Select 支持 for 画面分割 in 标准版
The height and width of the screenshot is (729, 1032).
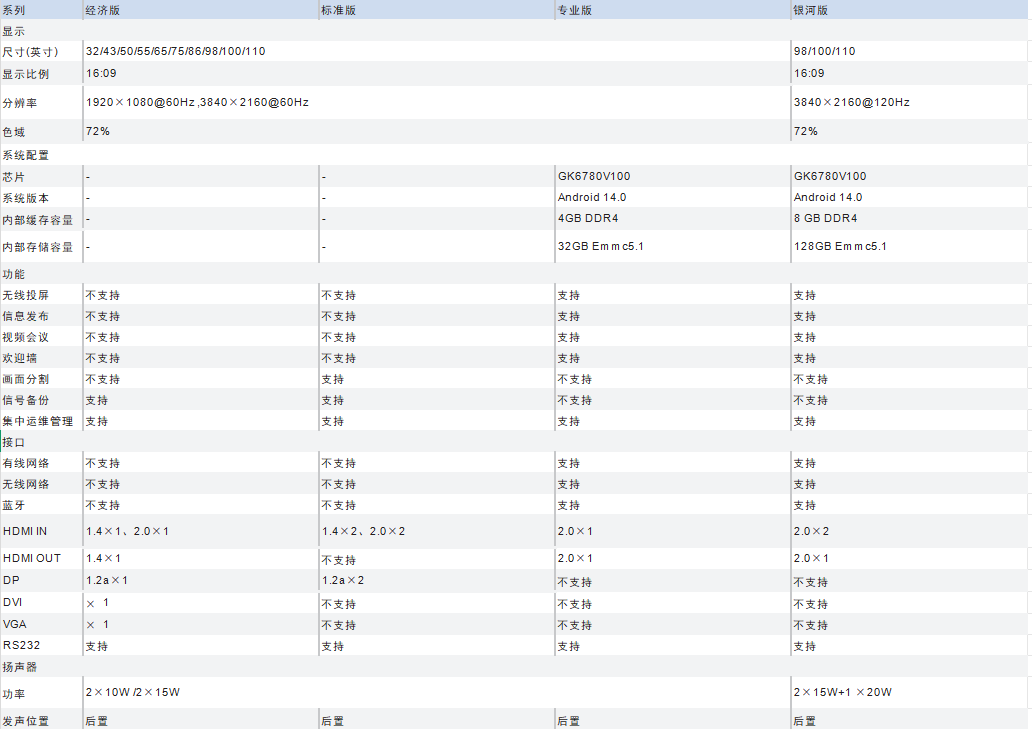coord(332,380)
